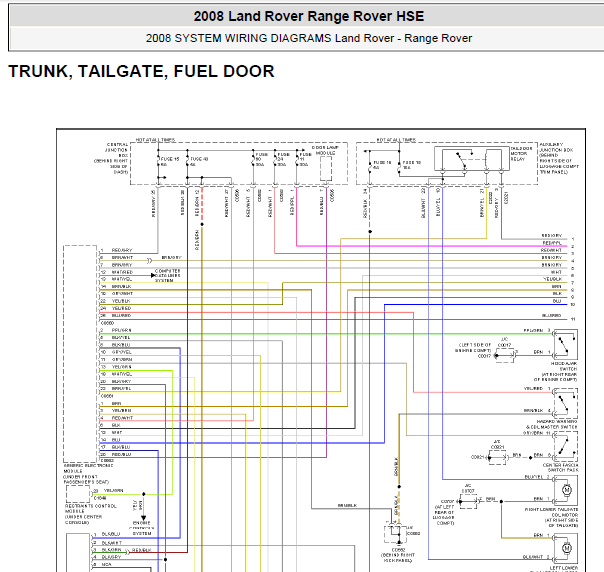Click the J/C C0921 joint connector symbol
The image size is (604, 572).
click(498, 458)
